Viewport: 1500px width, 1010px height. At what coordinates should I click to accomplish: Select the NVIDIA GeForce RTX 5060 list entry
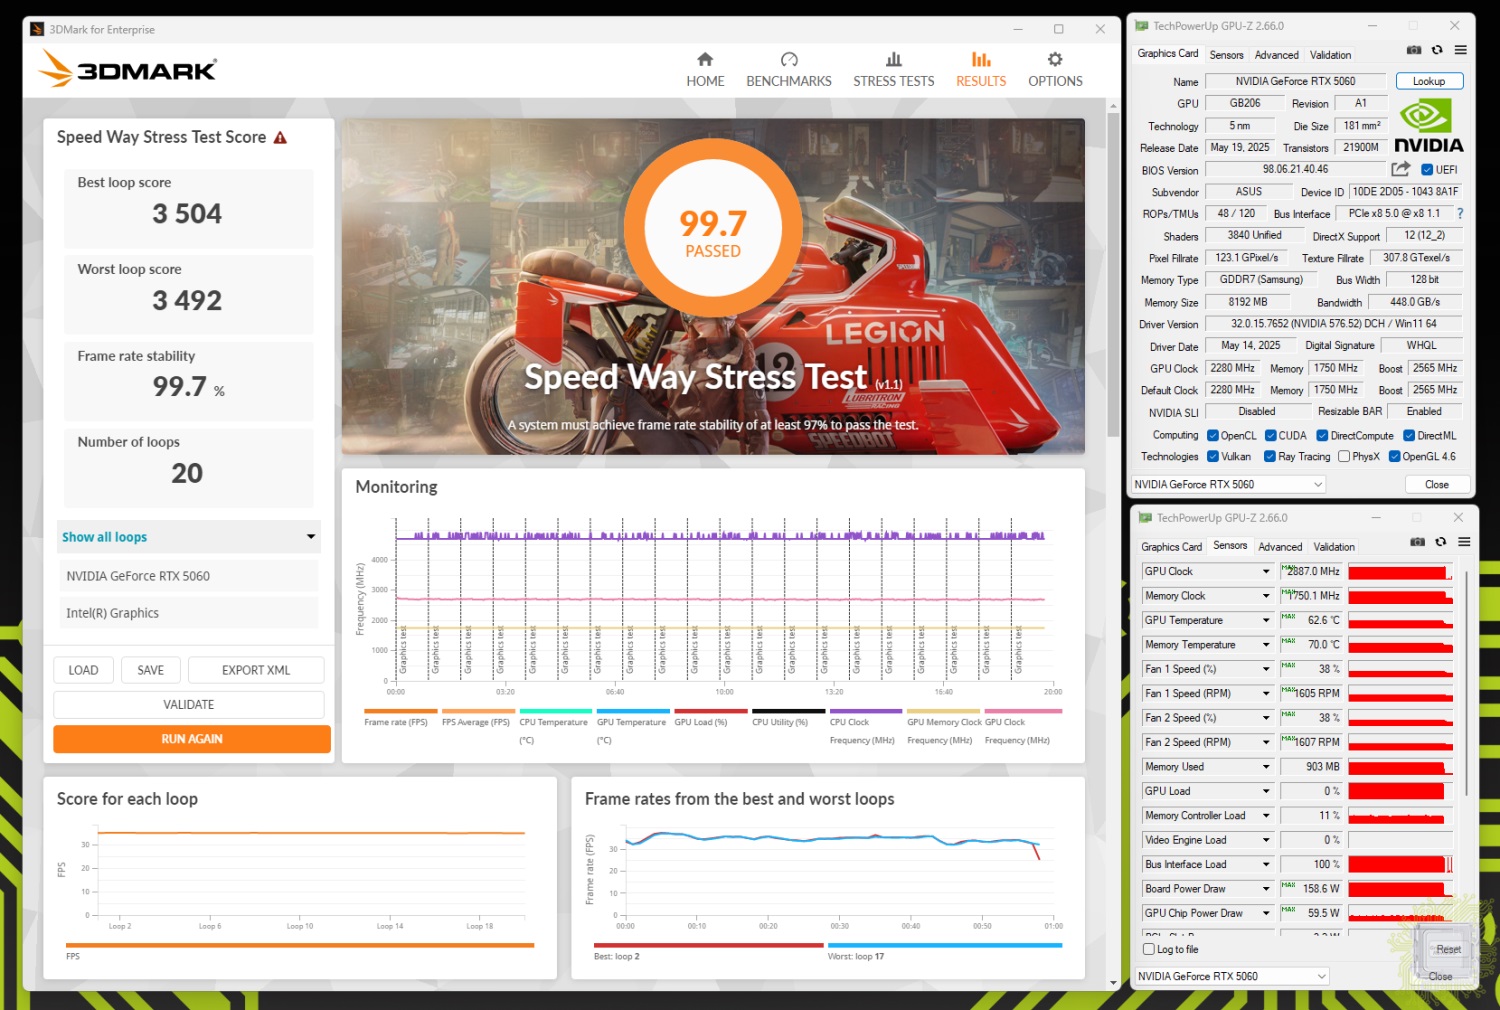pyautogui.click(x=189, y=576)
